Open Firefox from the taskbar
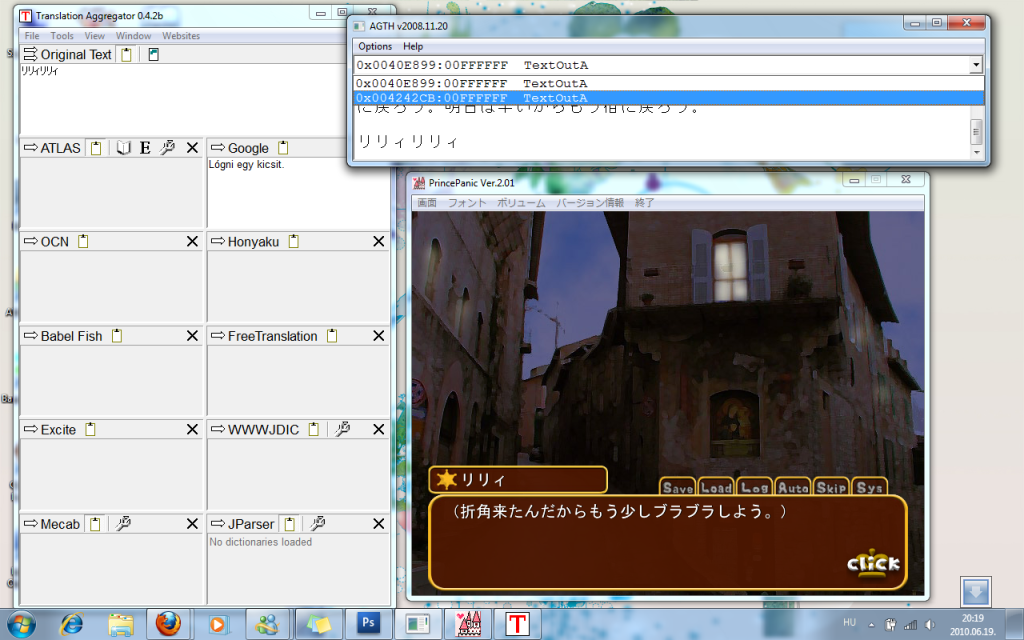The height and width of the screenshot is (640, 1024). click(169, 624)
